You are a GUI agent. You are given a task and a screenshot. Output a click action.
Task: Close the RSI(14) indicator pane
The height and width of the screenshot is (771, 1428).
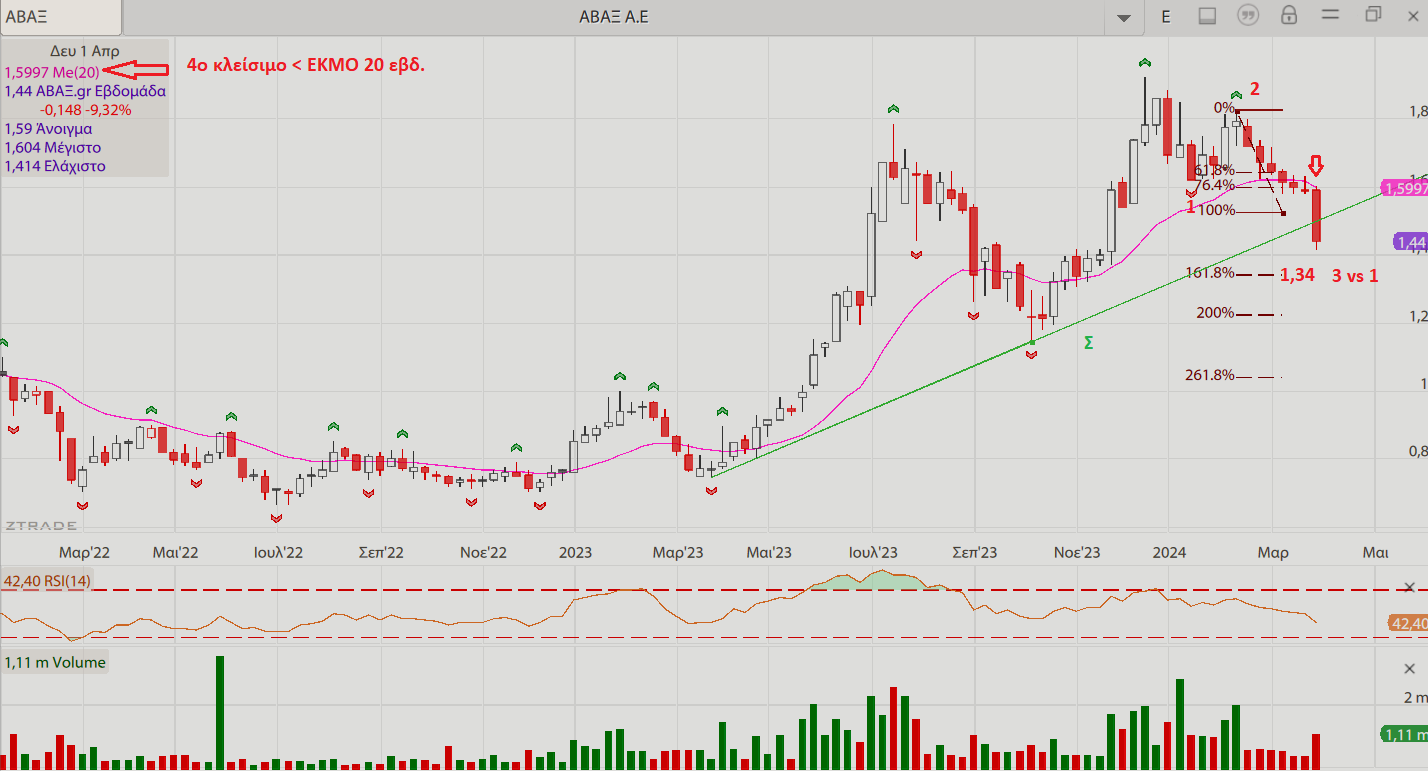(1410, 587)
